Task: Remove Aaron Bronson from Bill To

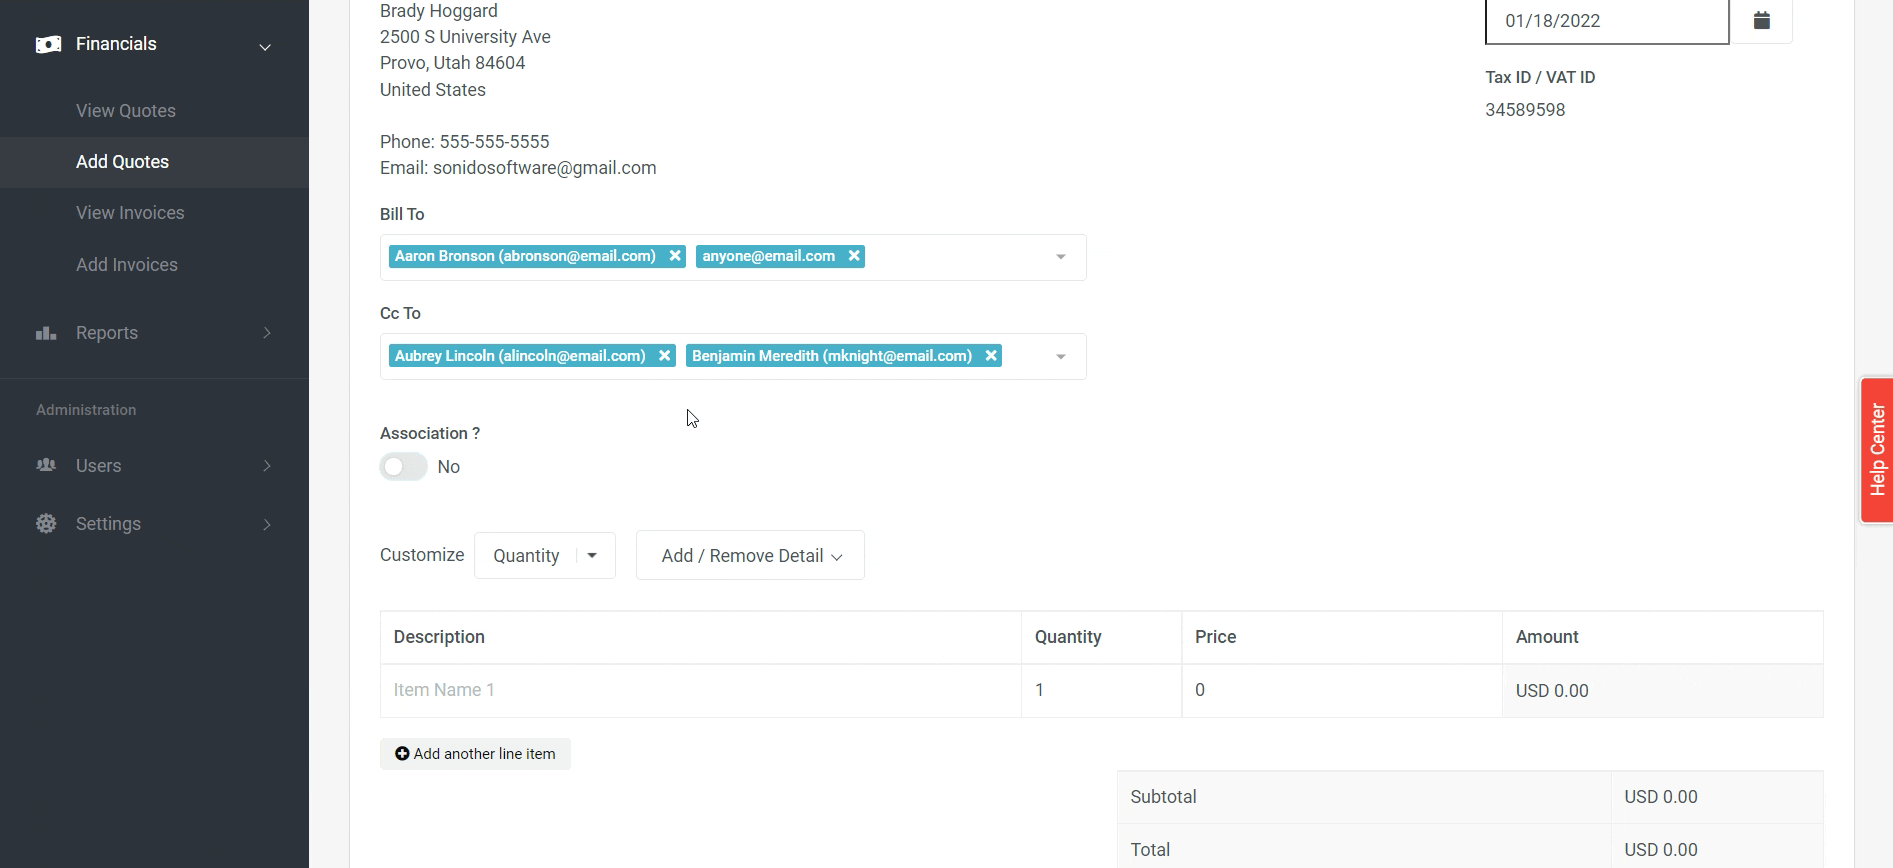Action: click(675, 256)
